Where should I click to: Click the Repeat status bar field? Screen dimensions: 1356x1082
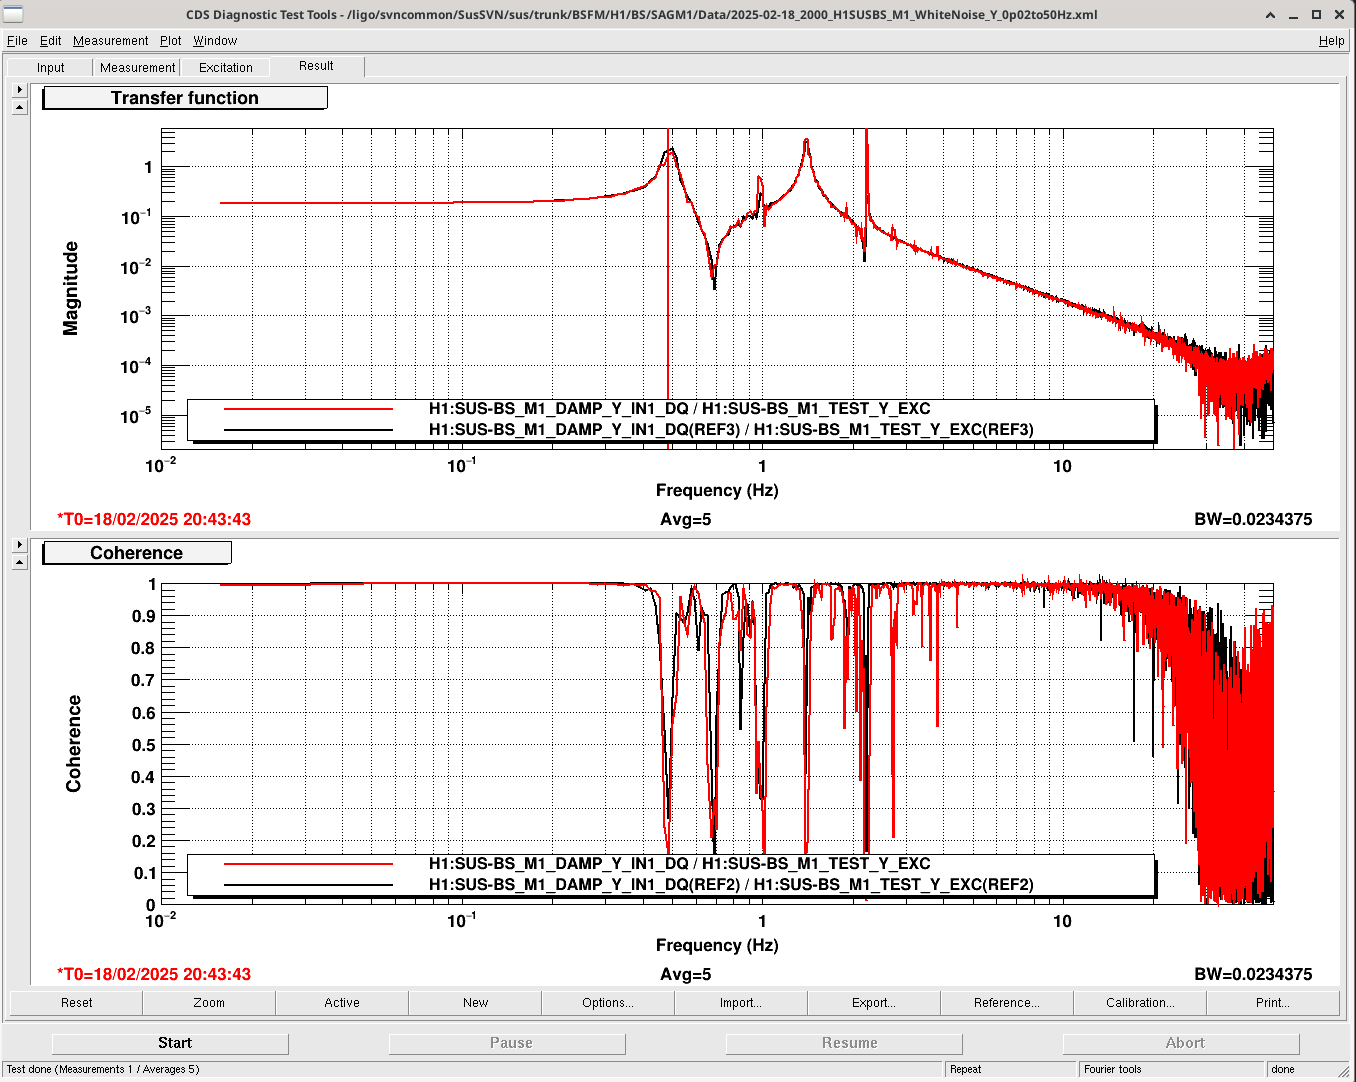pyautogui.click(x=1011, y=1069)
